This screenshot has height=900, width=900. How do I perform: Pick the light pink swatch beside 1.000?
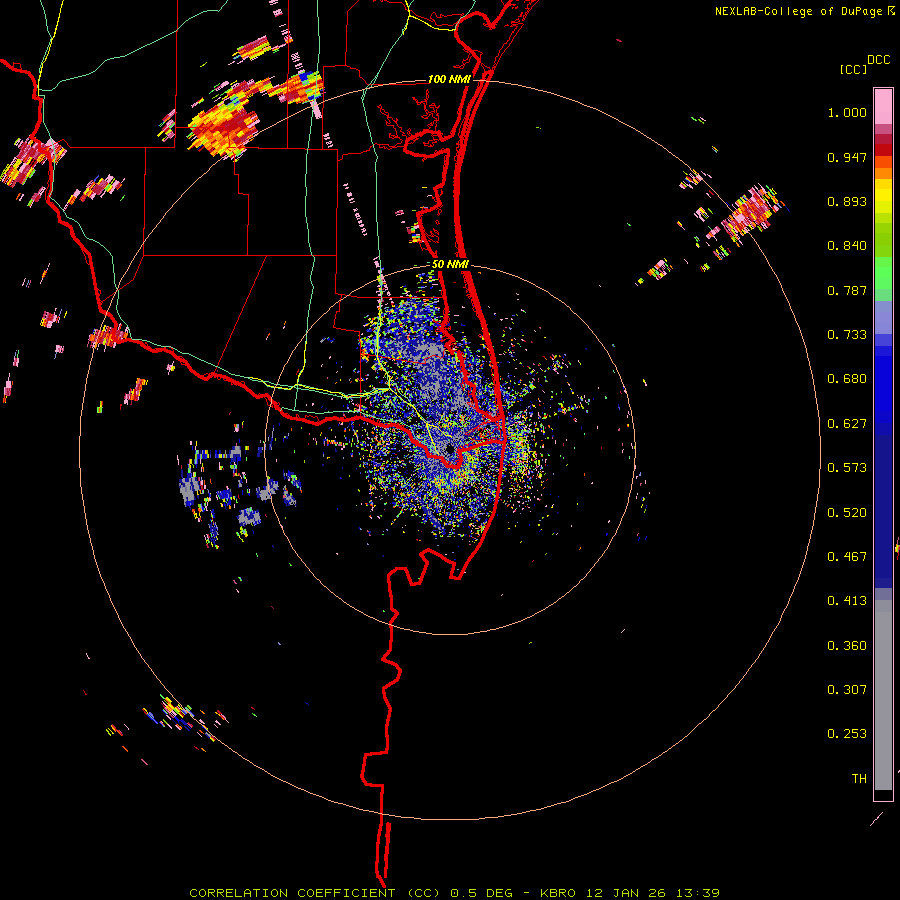883,107
